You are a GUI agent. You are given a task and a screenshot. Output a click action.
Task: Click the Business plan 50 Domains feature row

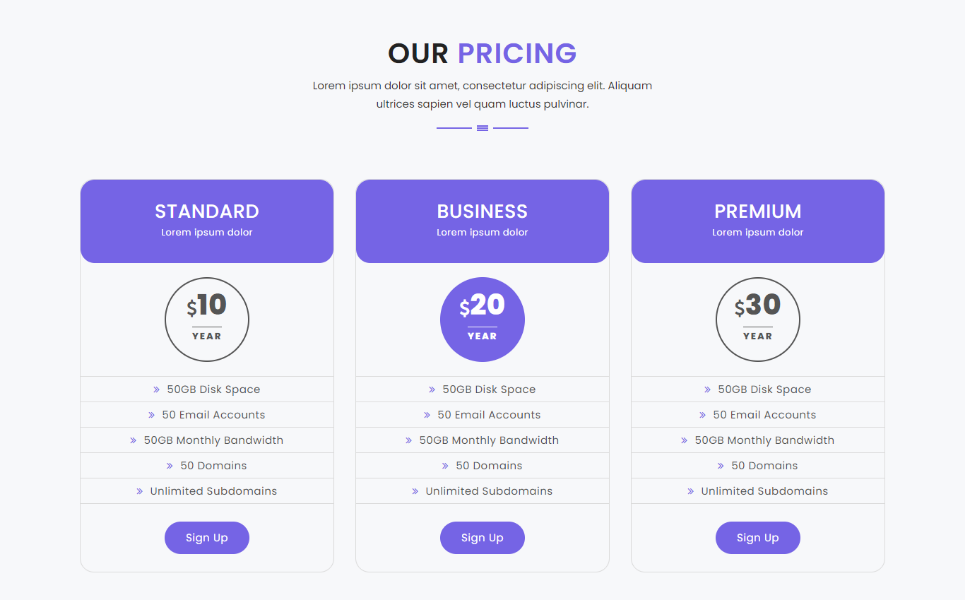pyautogui.click(x=482, y=466)
